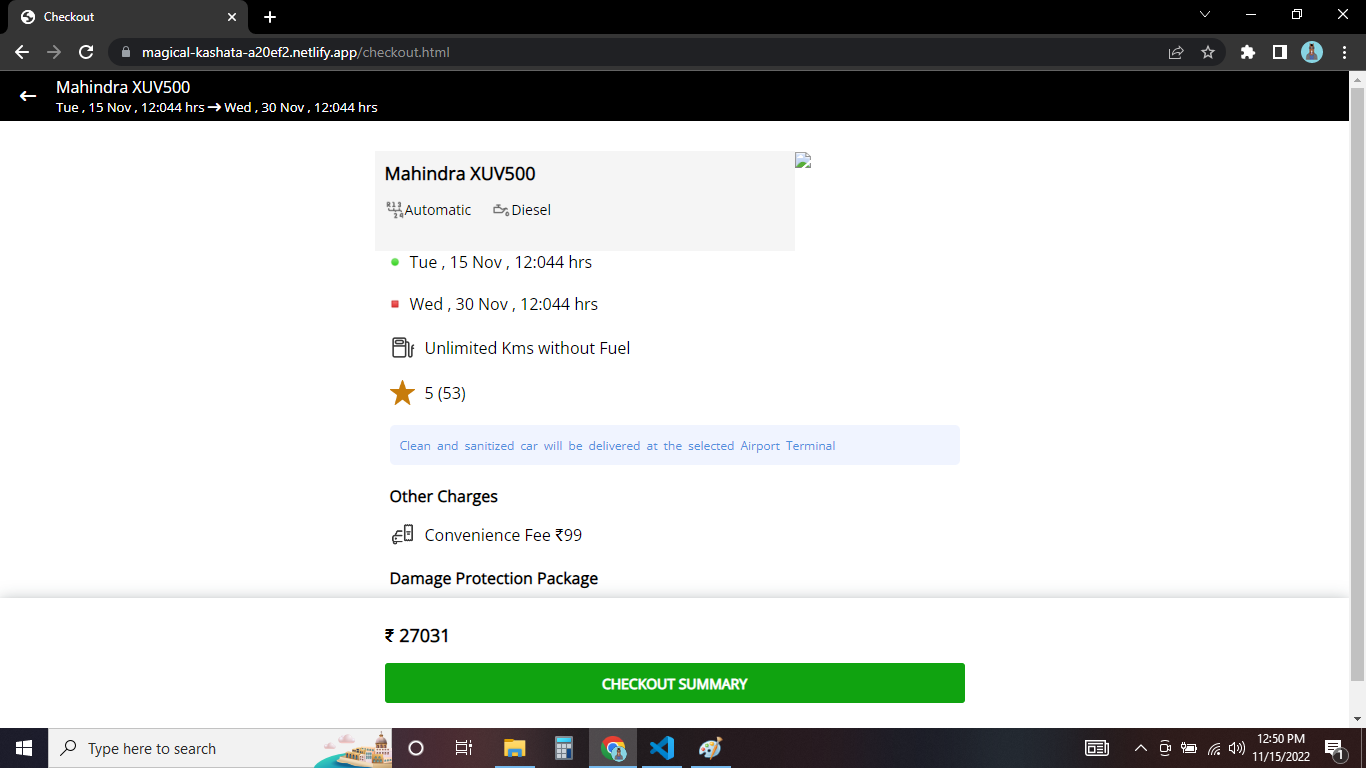Click the 'Wed , 30 Nov , 12:044 hrs' drop line

pyautogui.click(x=503, y=304)
